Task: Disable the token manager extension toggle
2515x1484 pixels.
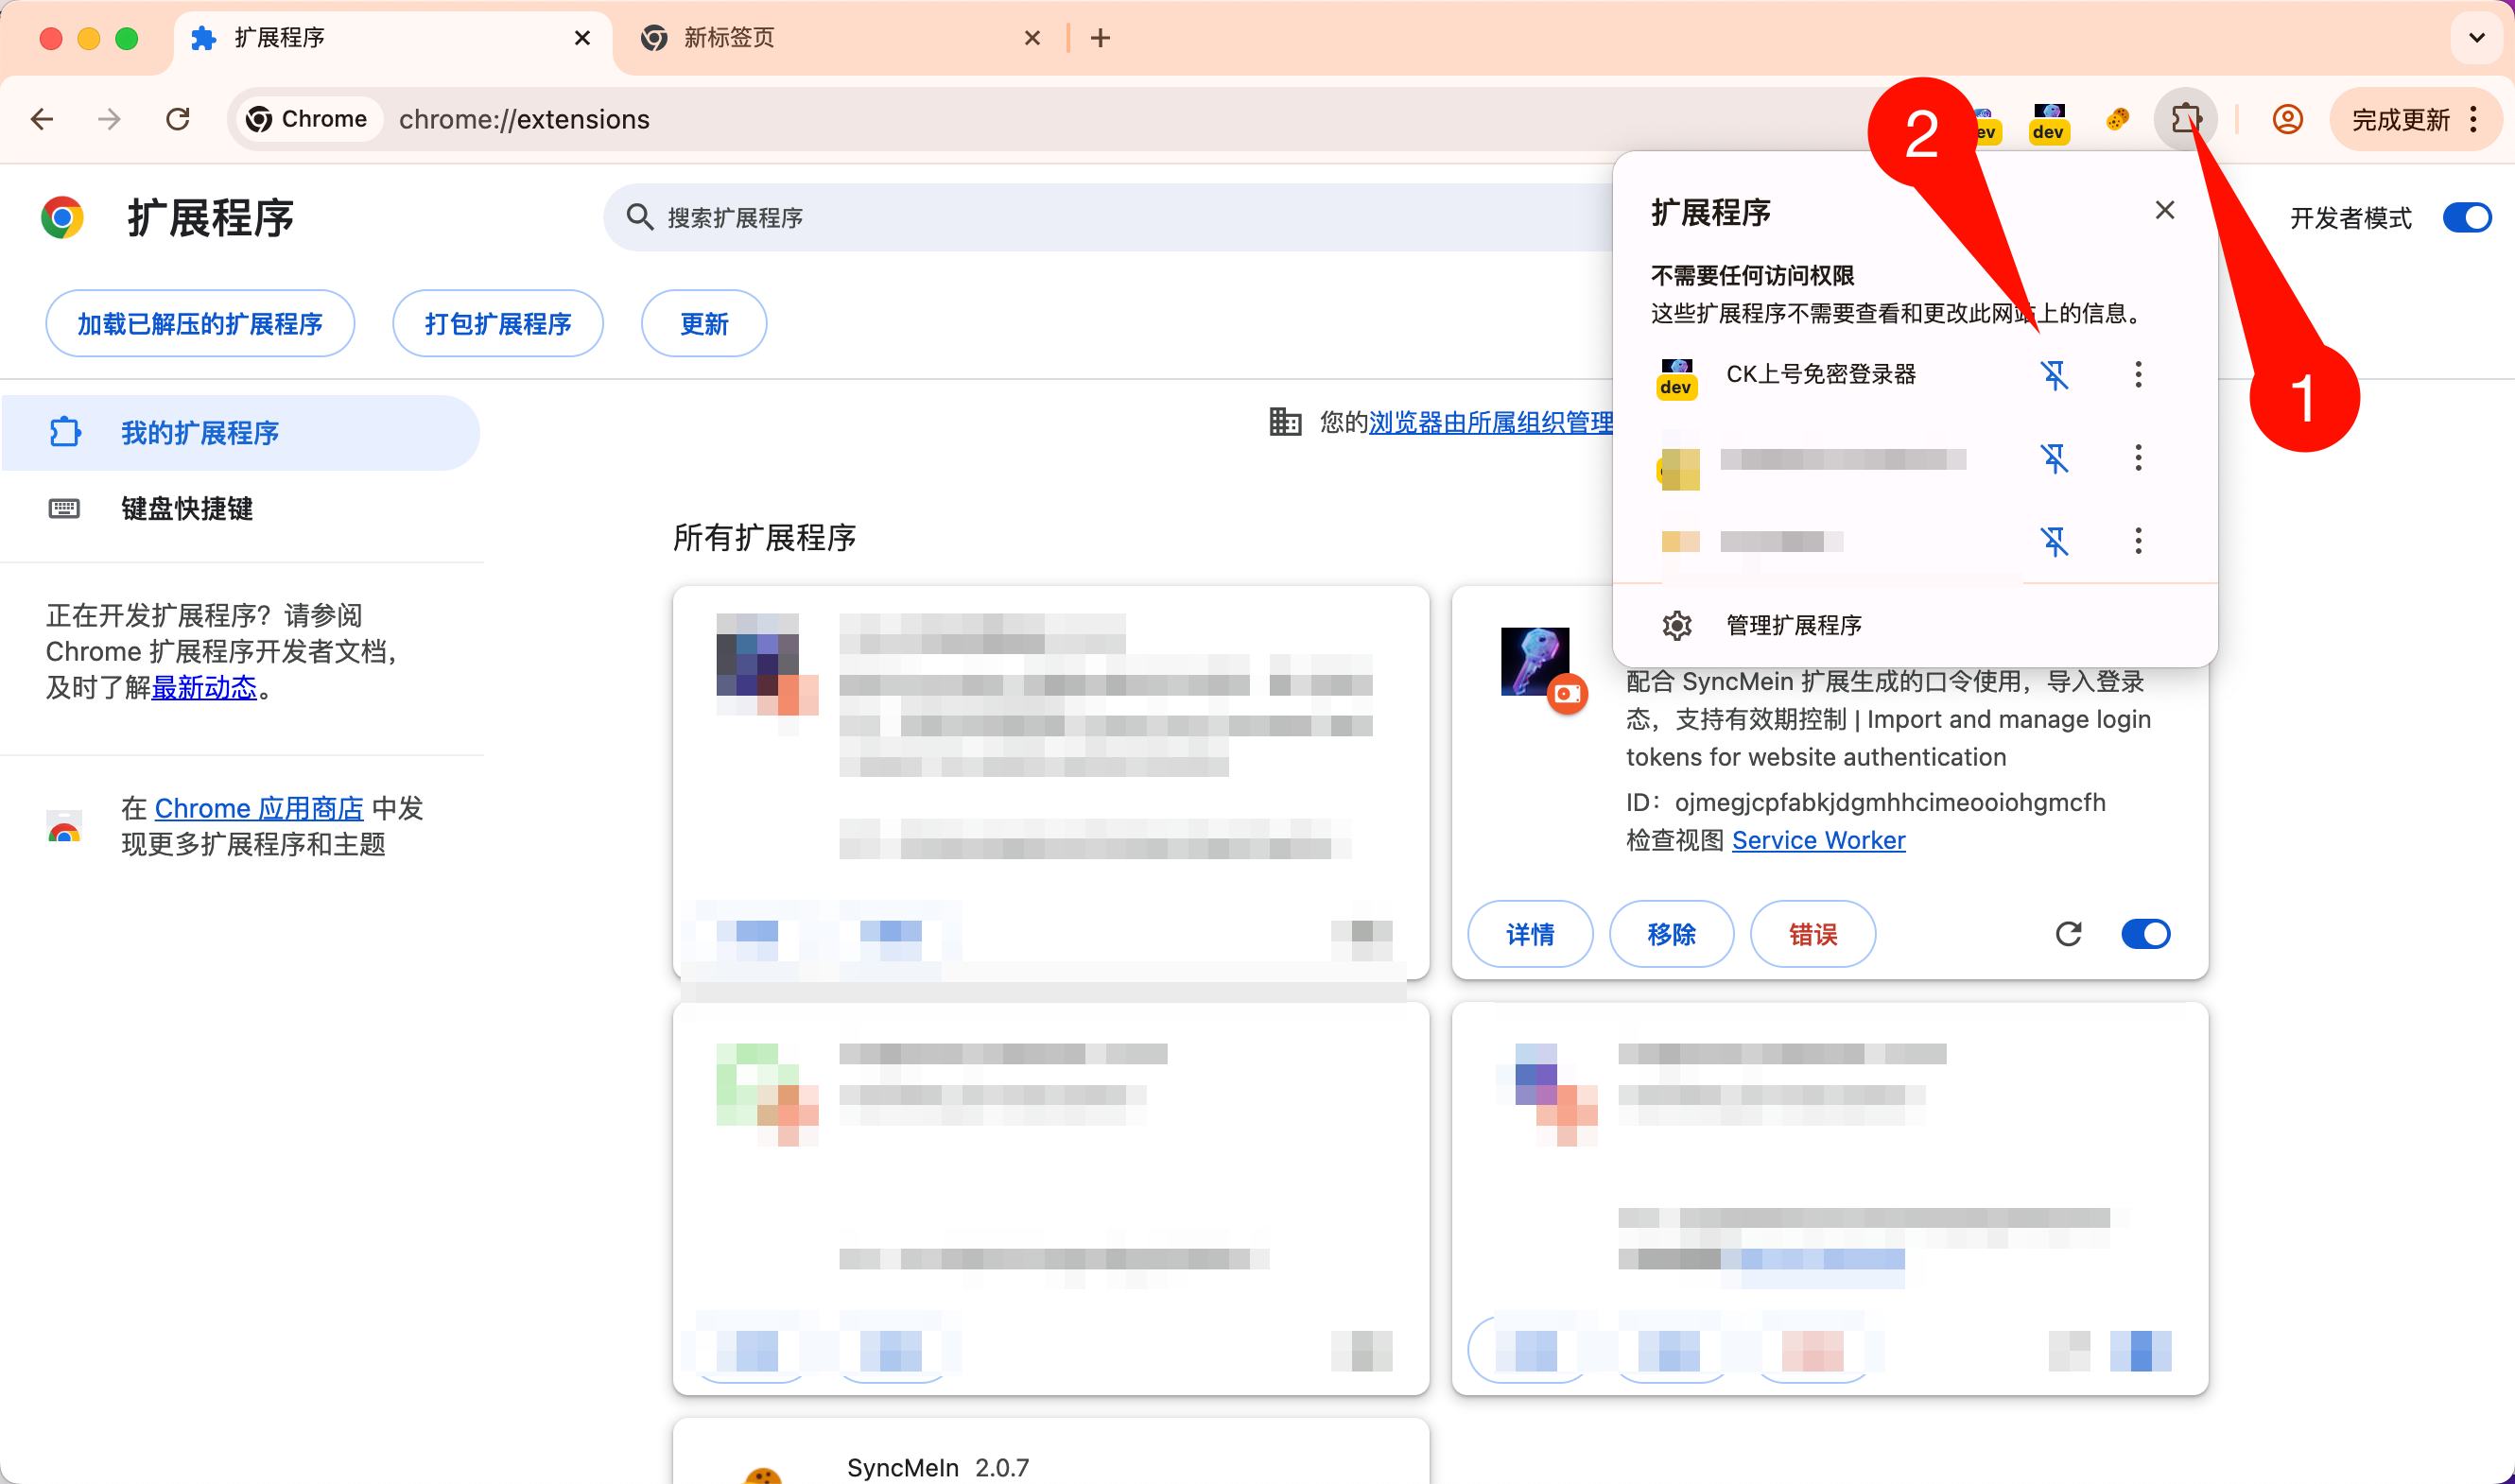Action: tap(2145, 934)
